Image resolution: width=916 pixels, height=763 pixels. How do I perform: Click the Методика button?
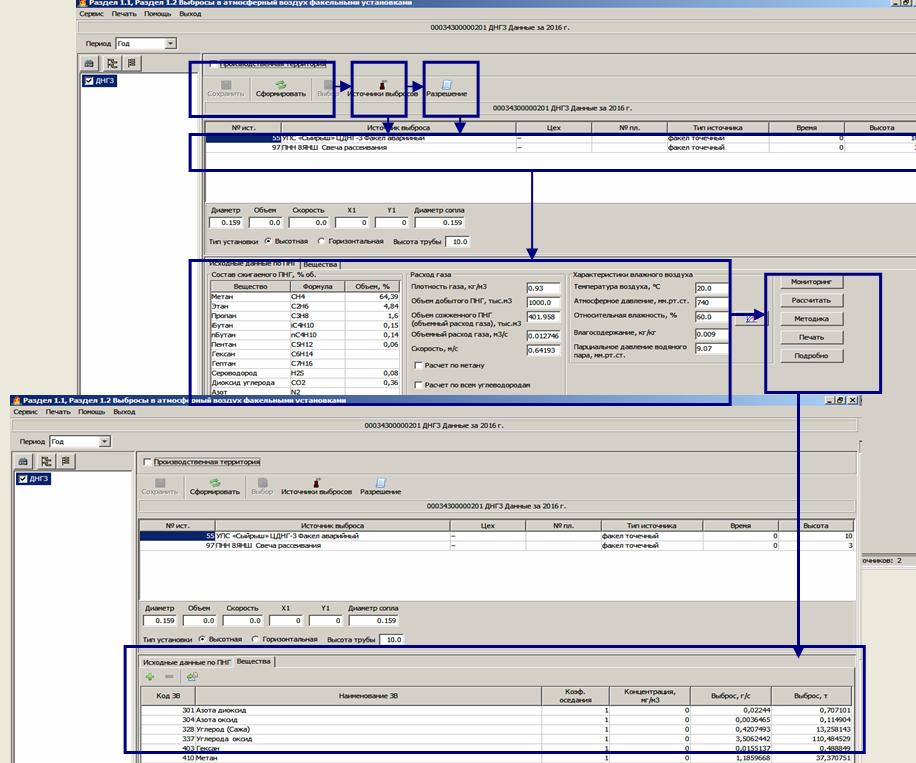pyautogui.click(x=812, y=319)
